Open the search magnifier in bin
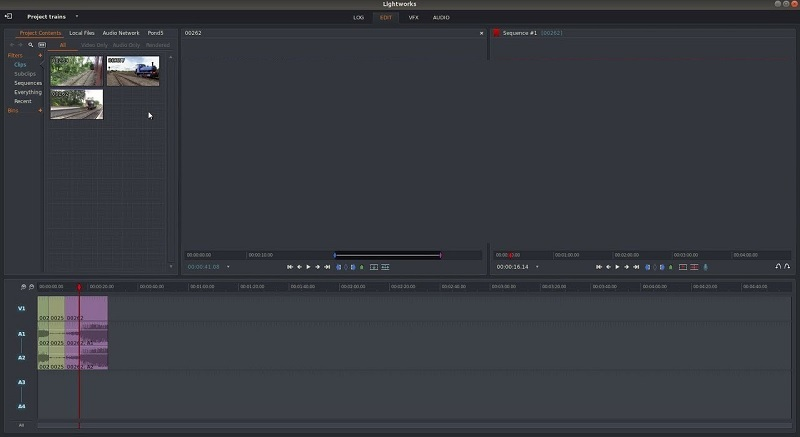The width and height of the screenshot is (800, 437). pos(31,45)
